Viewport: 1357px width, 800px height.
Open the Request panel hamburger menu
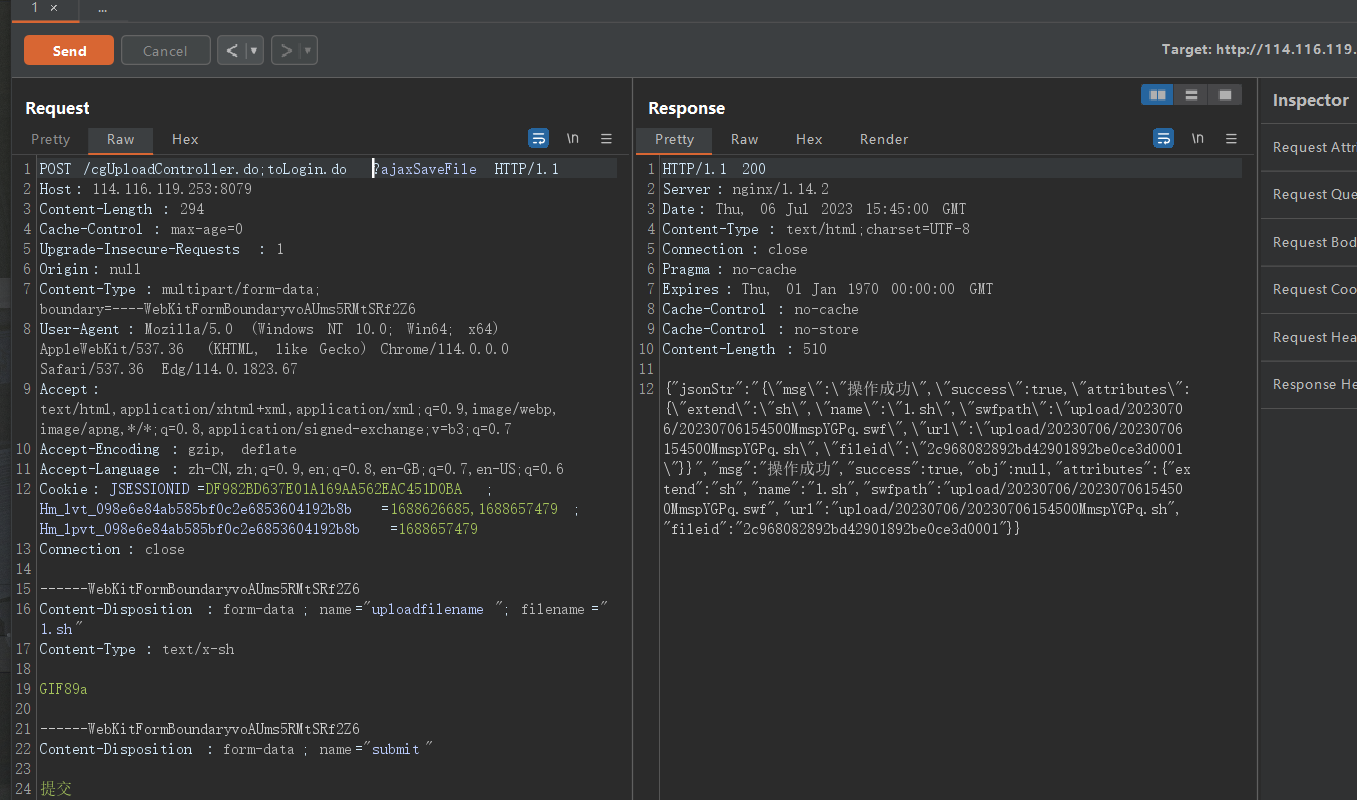(606, 138)
